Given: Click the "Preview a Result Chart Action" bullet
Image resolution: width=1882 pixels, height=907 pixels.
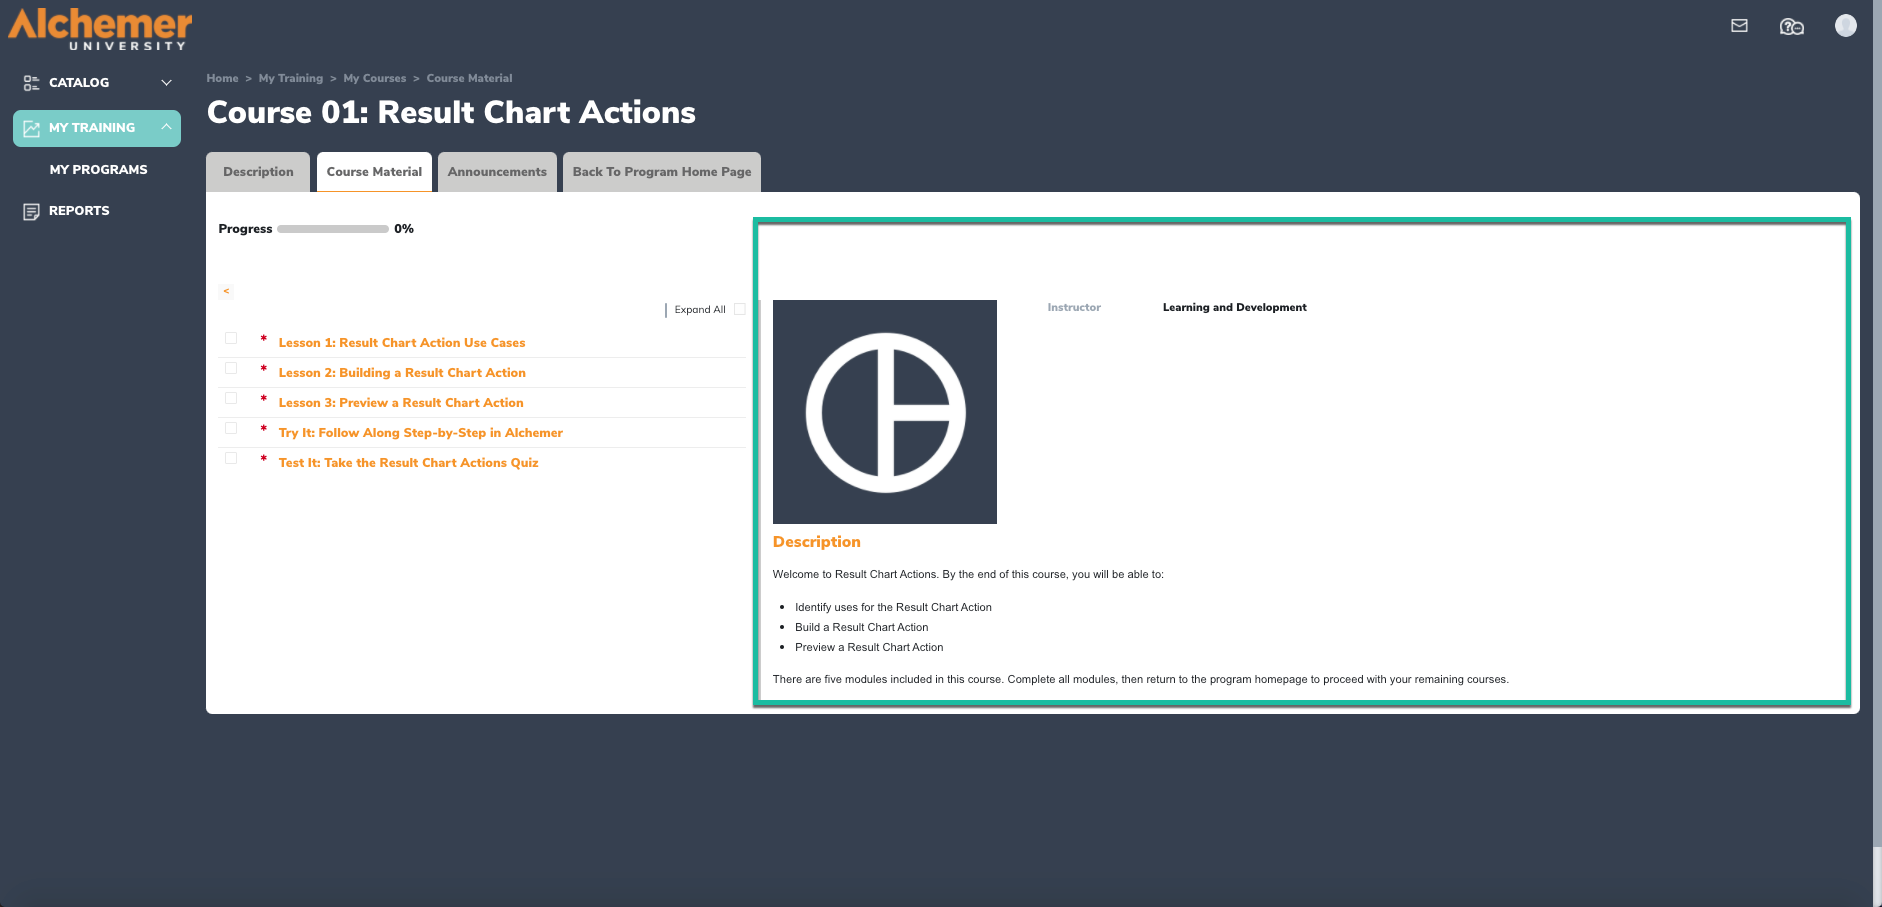Looking at the screenshot, I should click(x=869, y=647).
